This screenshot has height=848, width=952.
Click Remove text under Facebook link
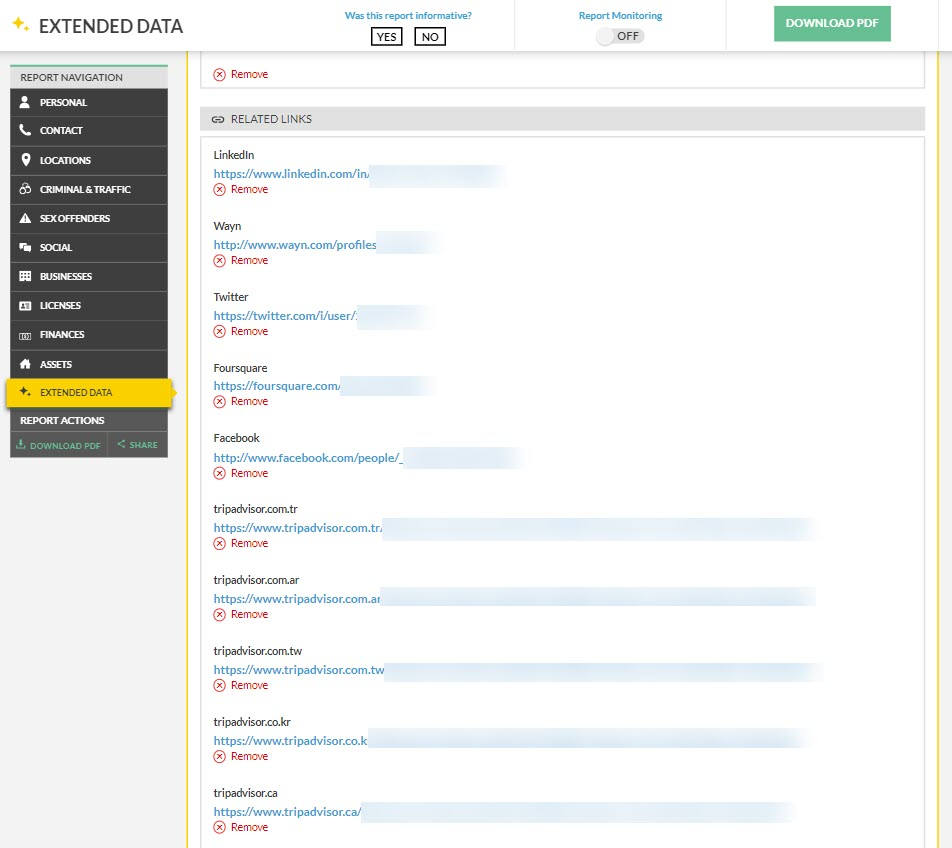click(249, 473)
